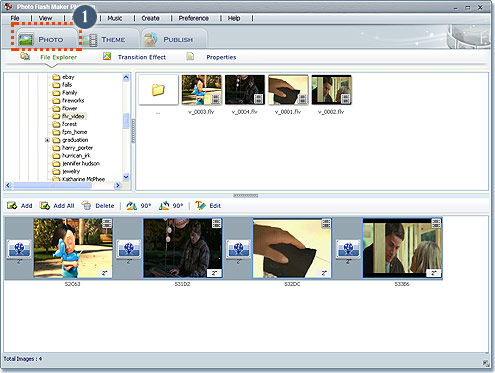This screenshot has height=373, width=495.
Task: Rotate clockwise with second 90° icon
Action: [x=164, y=205]
